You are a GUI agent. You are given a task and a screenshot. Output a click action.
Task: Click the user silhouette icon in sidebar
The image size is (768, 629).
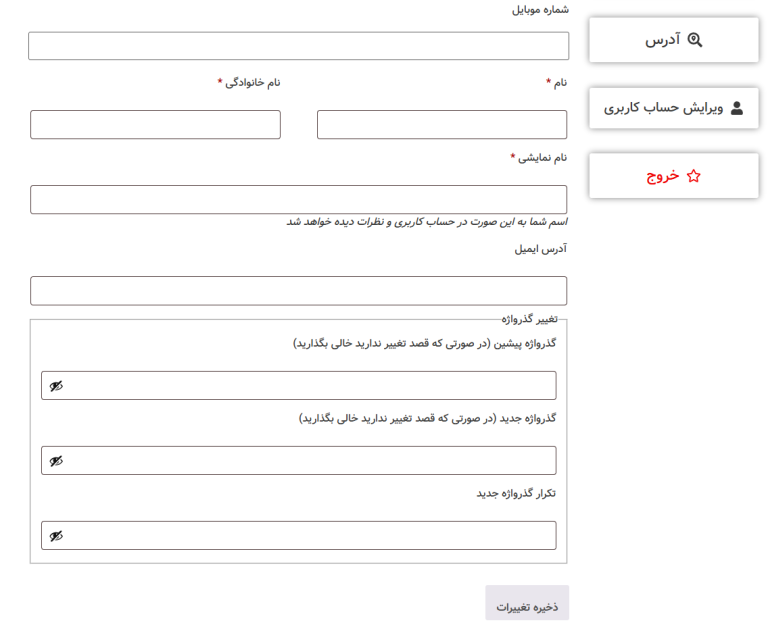(x=737, y=108)
